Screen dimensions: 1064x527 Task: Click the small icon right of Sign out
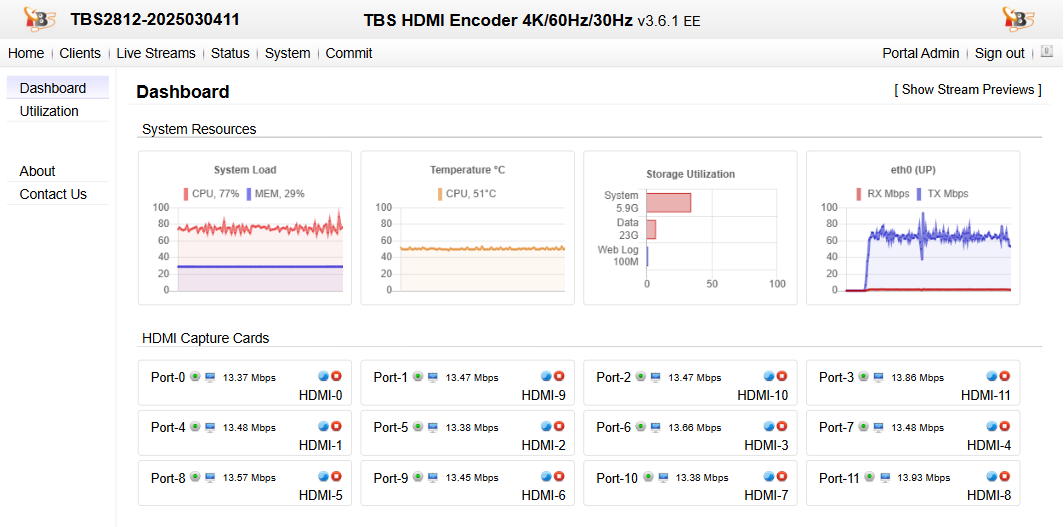[x=1046, y=52]
